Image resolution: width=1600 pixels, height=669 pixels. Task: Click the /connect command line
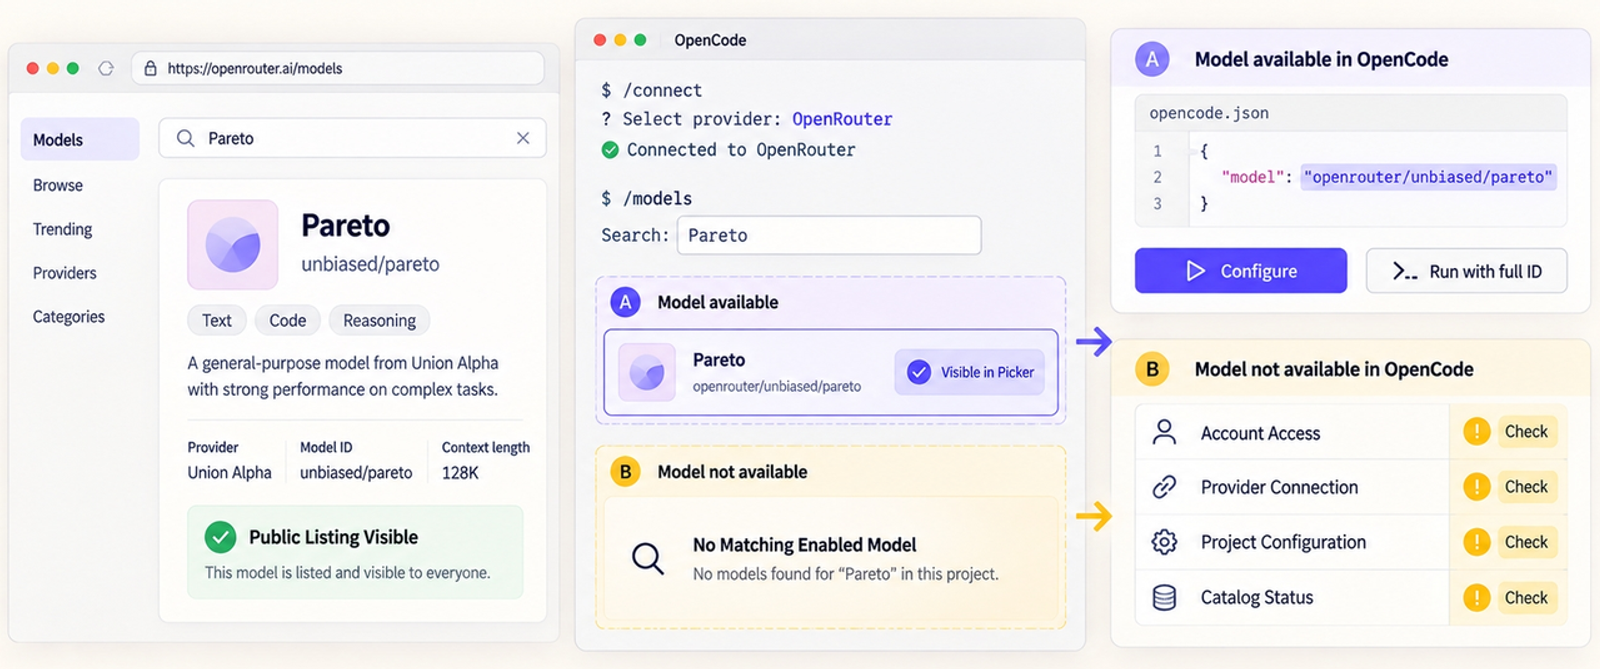652,90
